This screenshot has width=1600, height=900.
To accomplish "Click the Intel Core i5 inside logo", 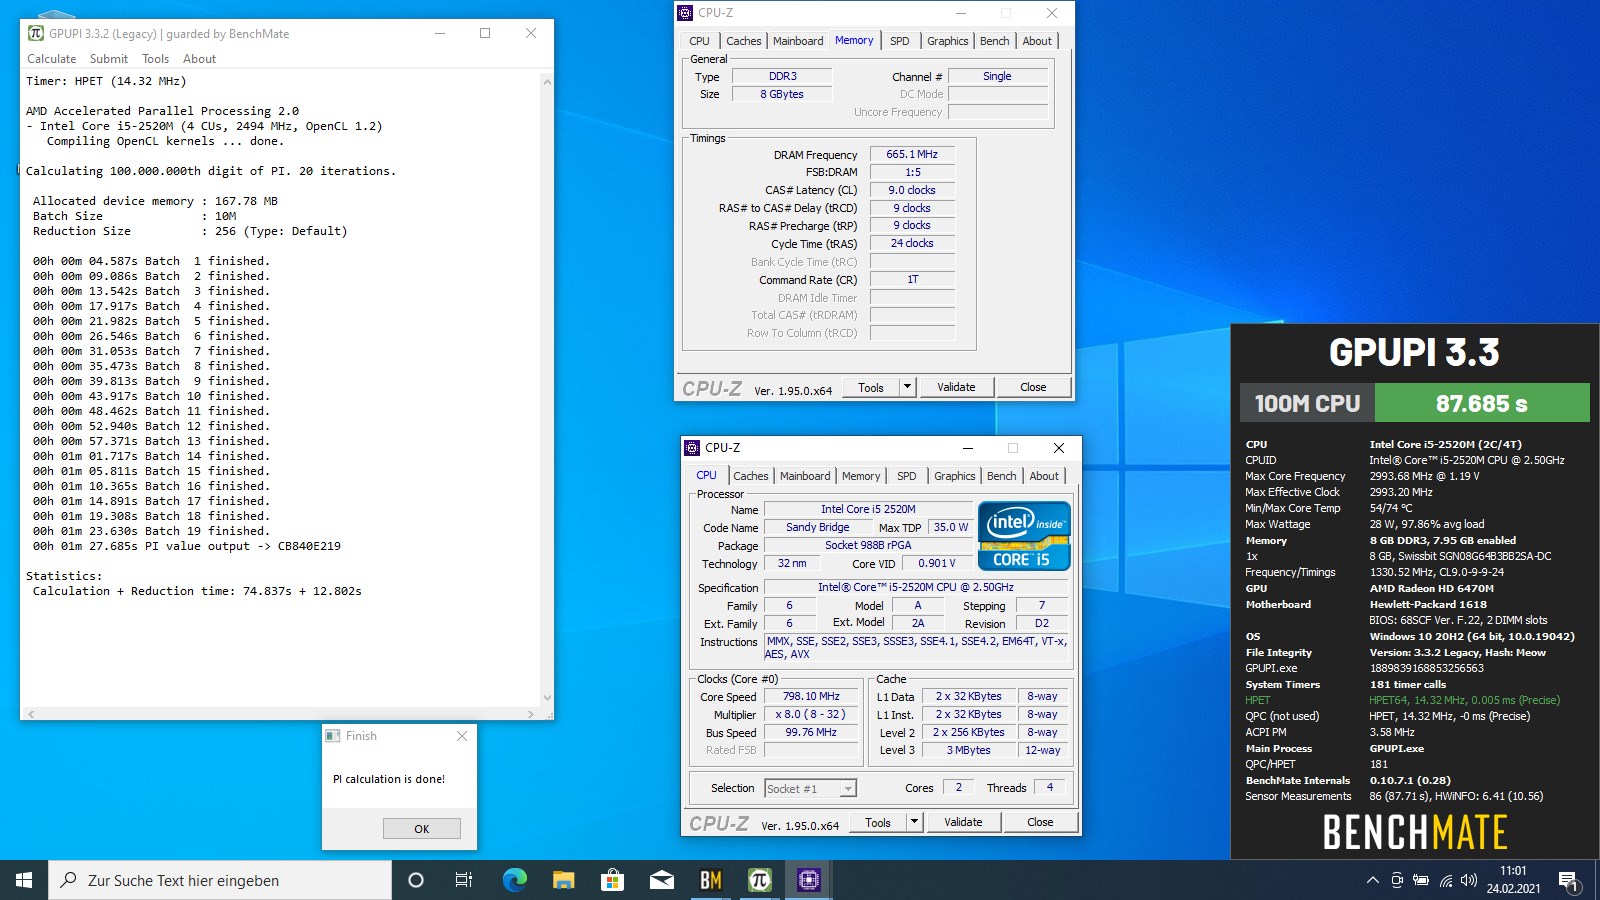I will 1025,537.
